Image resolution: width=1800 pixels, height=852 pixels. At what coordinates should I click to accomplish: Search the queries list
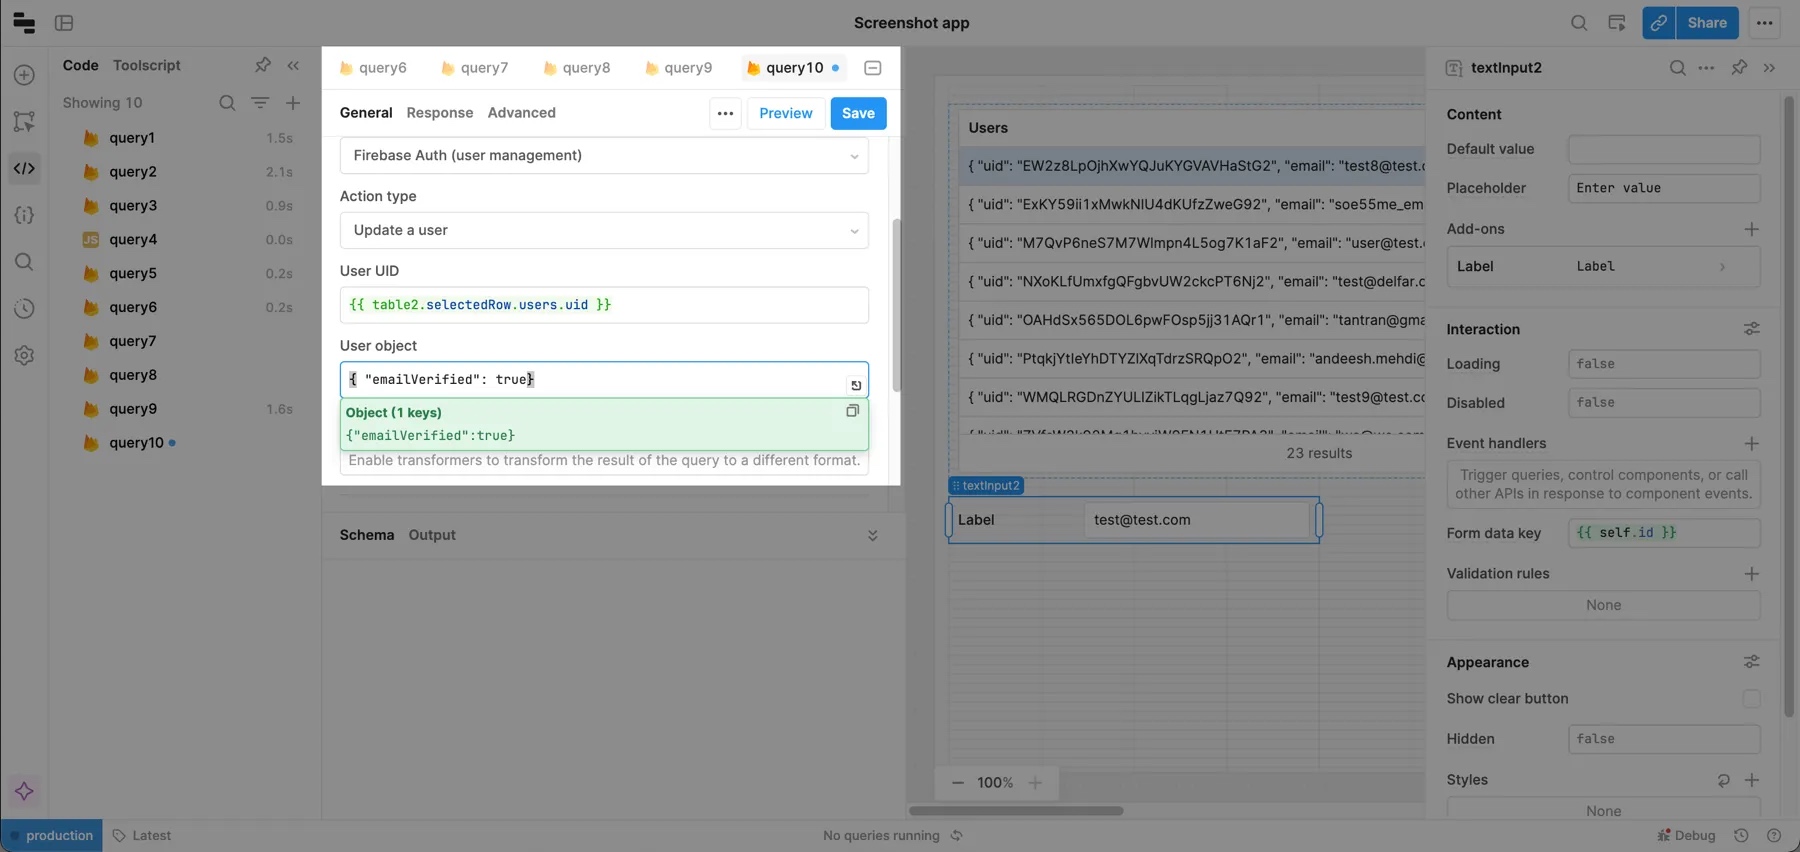(x=227, y=103)
